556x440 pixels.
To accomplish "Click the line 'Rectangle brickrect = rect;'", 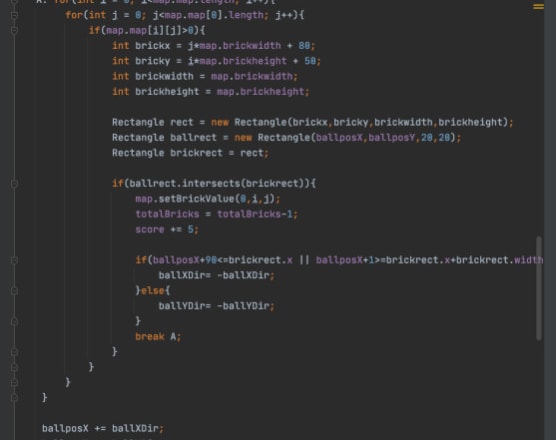I will click(x=190, y=153).
